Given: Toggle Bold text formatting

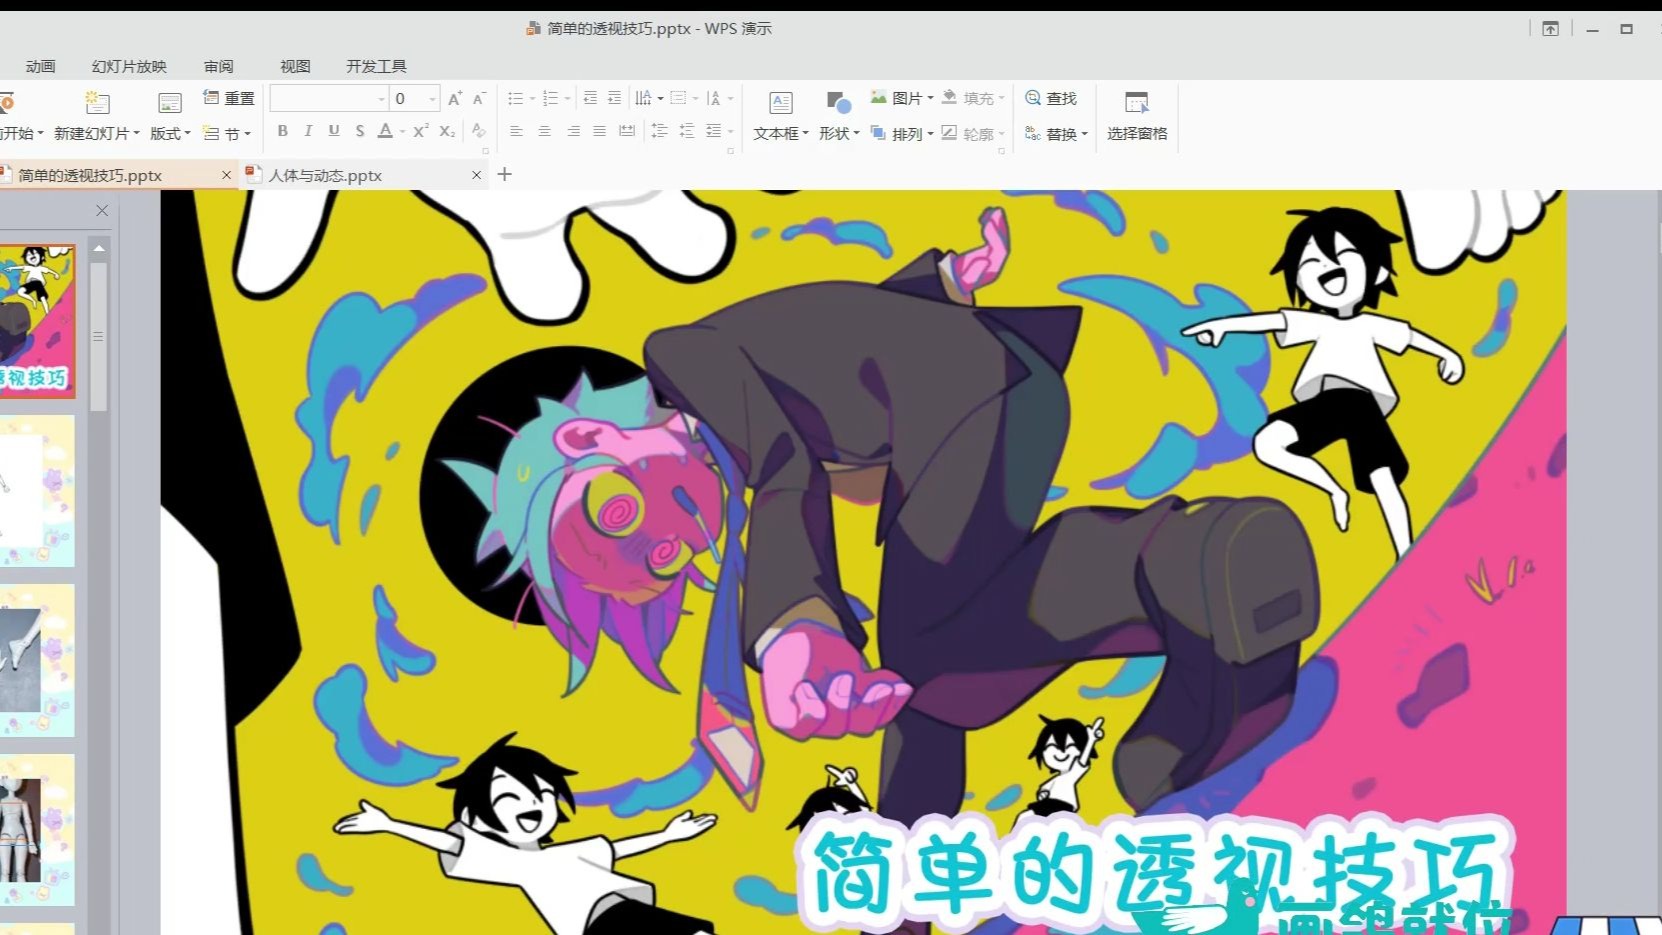Looking at the screenshot, I should click(283, 131).
